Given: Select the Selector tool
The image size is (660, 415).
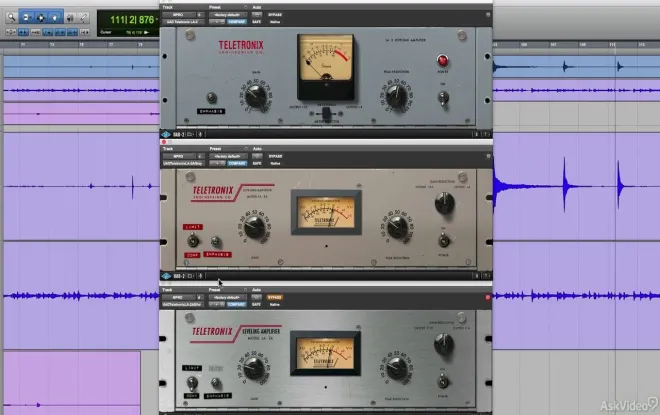Looking at the screenshot, I should click(40, 17).
